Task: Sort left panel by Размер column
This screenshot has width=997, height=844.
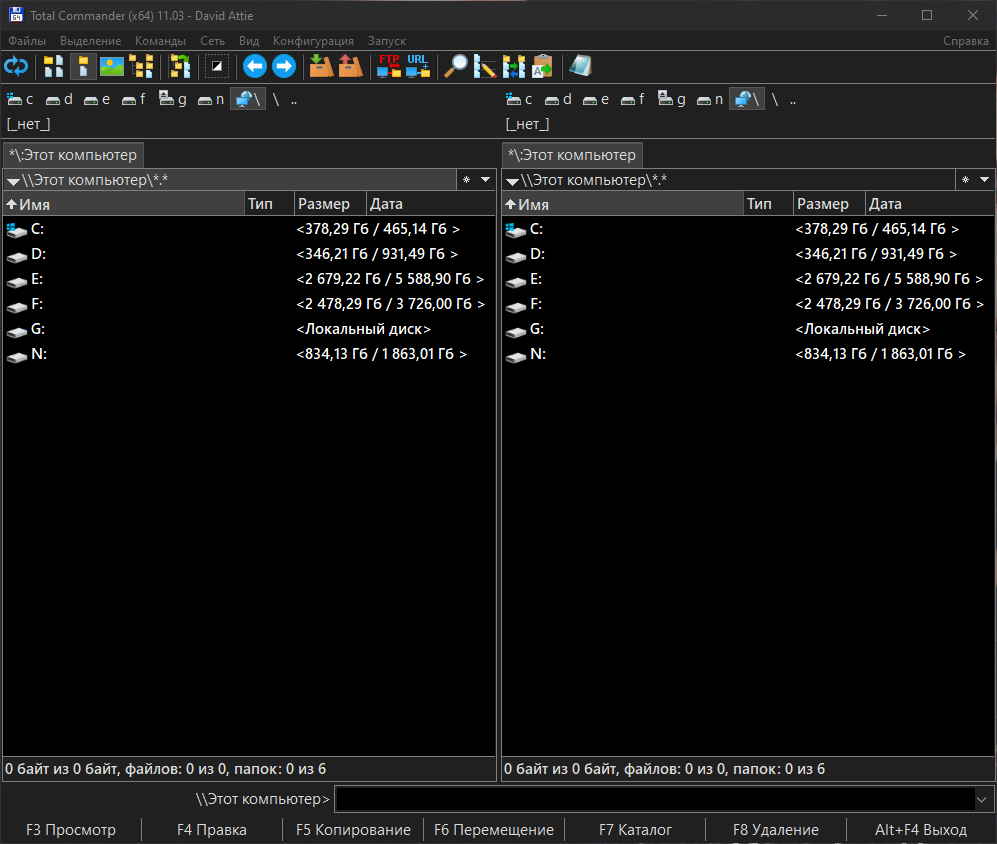Action: click(331, 204)
